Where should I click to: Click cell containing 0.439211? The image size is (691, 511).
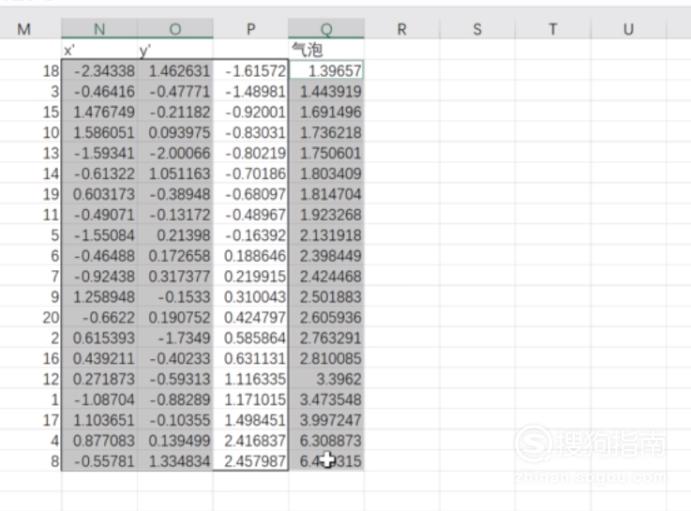pyautogui.click(x=99, y=358)
